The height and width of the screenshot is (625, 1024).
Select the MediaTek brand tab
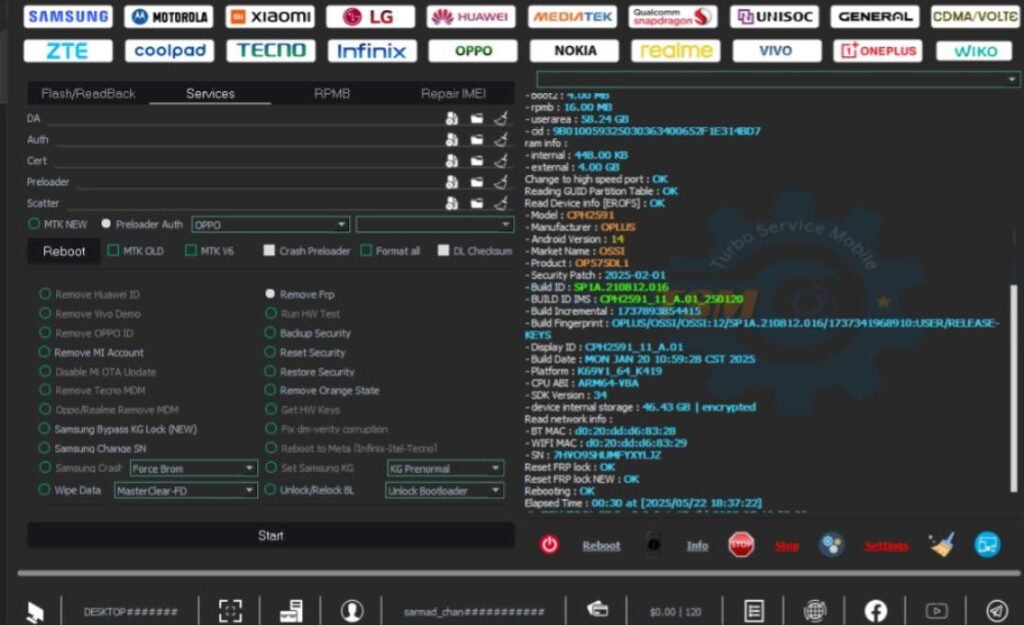tap(573, 16)
